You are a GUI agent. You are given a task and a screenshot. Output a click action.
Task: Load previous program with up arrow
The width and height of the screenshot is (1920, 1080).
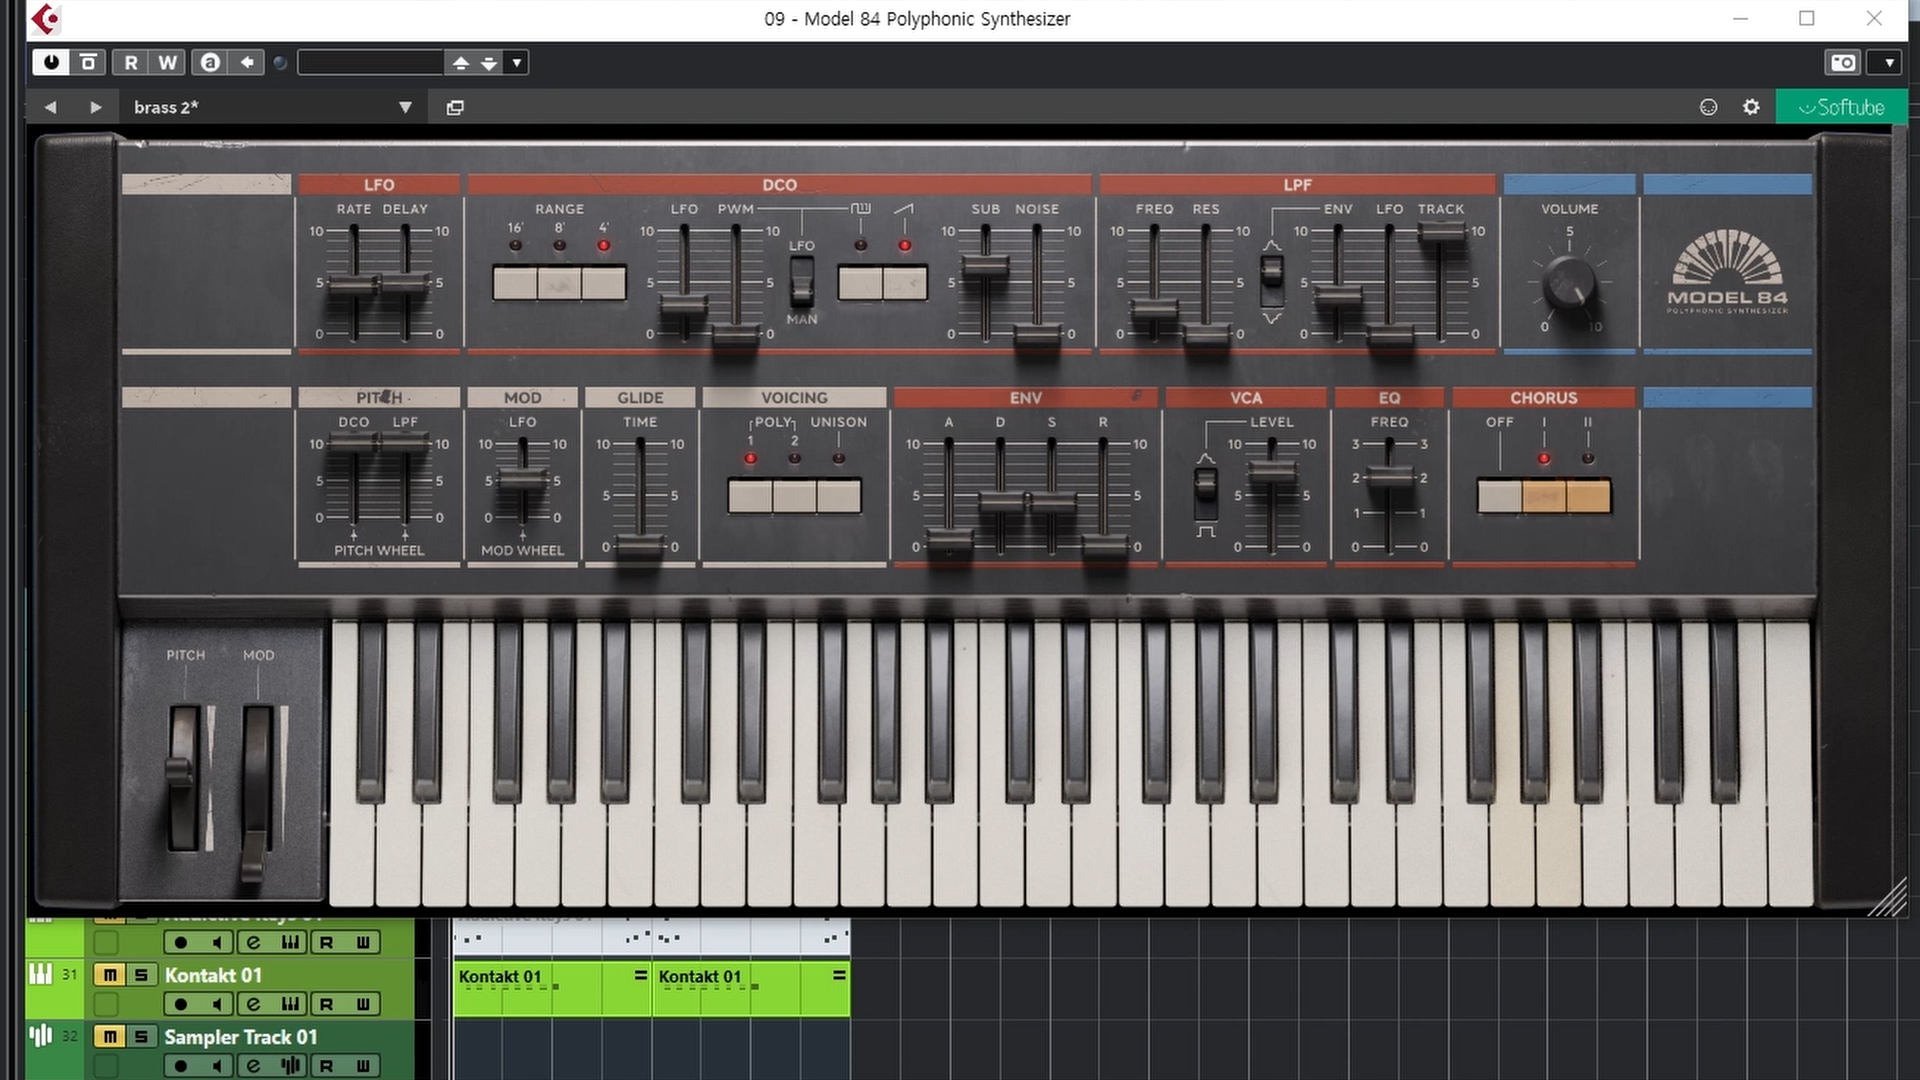[461, 63]
